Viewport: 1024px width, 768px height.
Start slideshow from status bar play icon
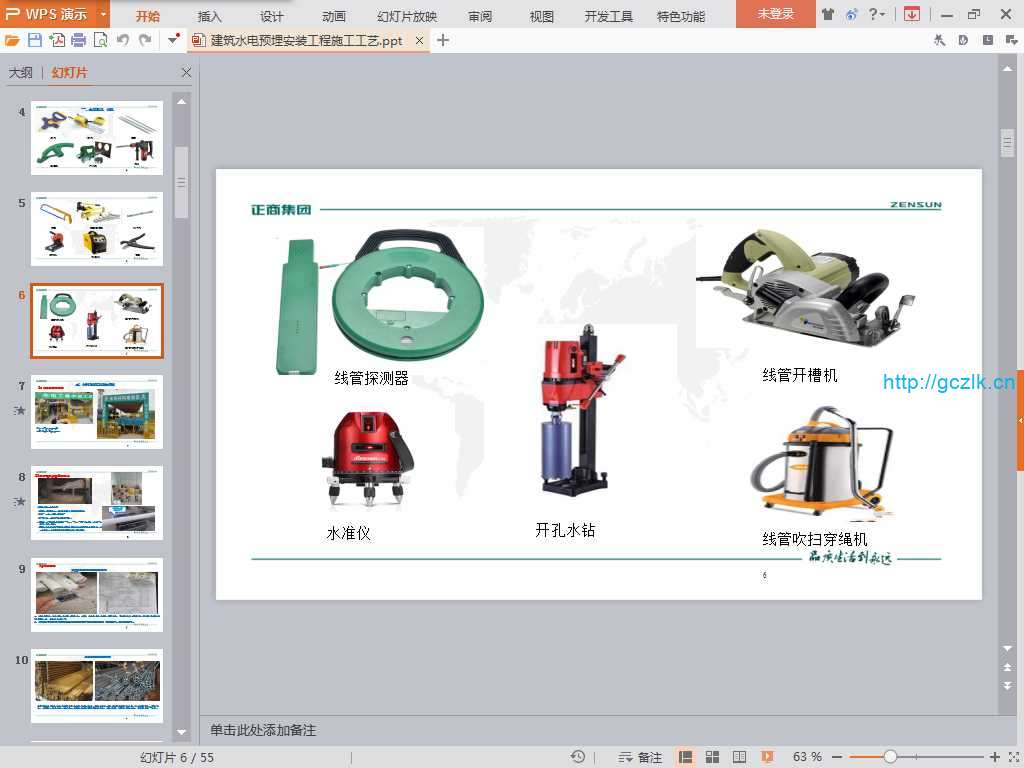767,757
